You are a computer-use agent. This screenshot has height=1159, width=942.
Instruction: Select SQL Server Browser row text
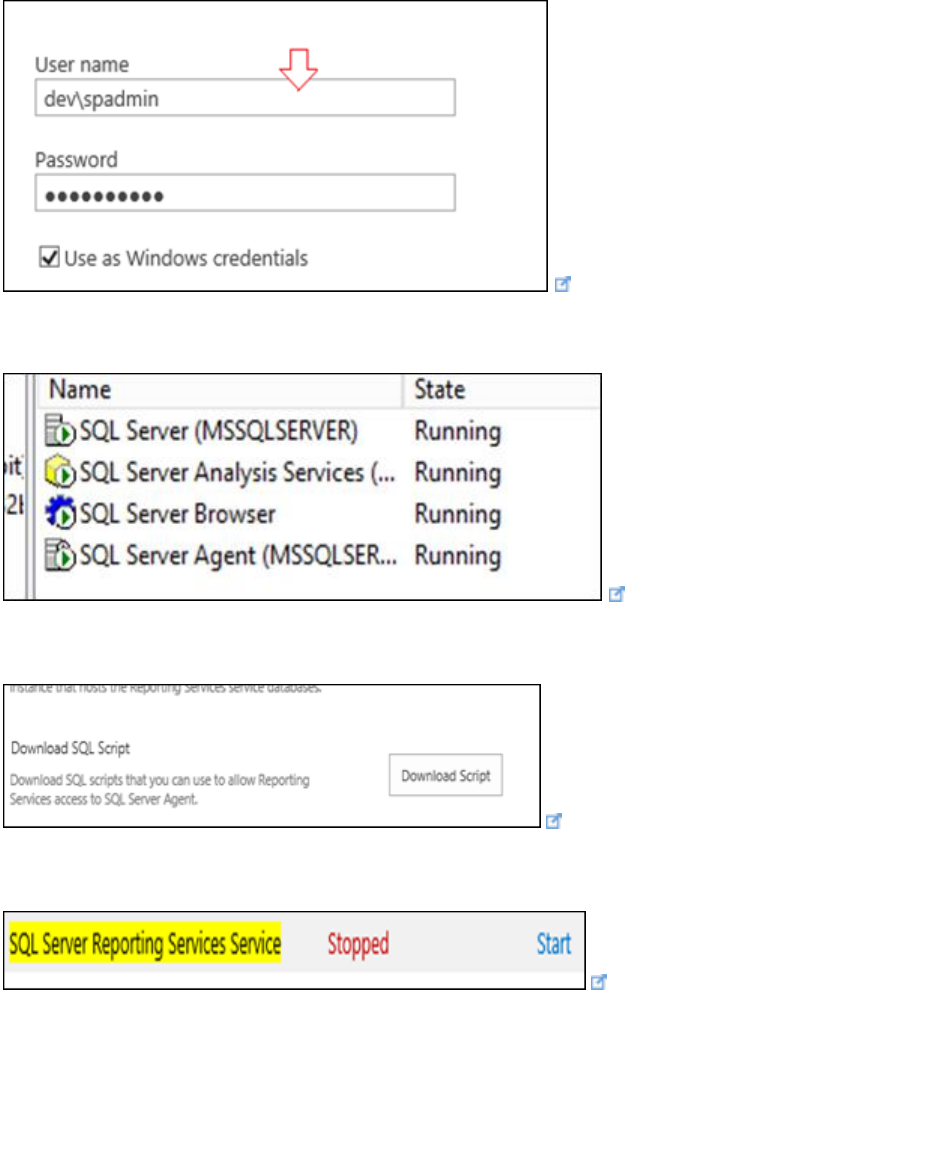coord(177,514)
